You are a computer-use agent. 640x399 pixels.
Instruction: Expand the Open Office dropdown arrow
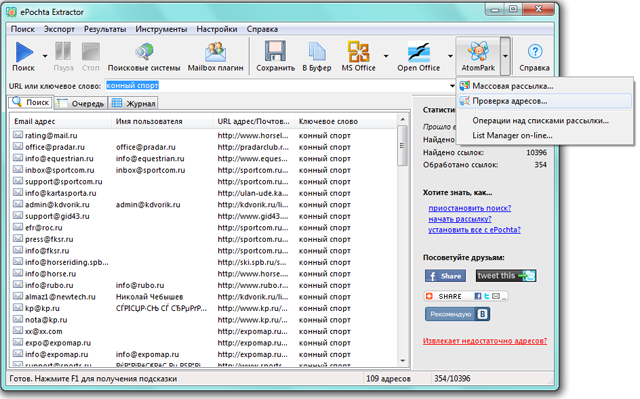pyautogui.click(x=450, y=56)
